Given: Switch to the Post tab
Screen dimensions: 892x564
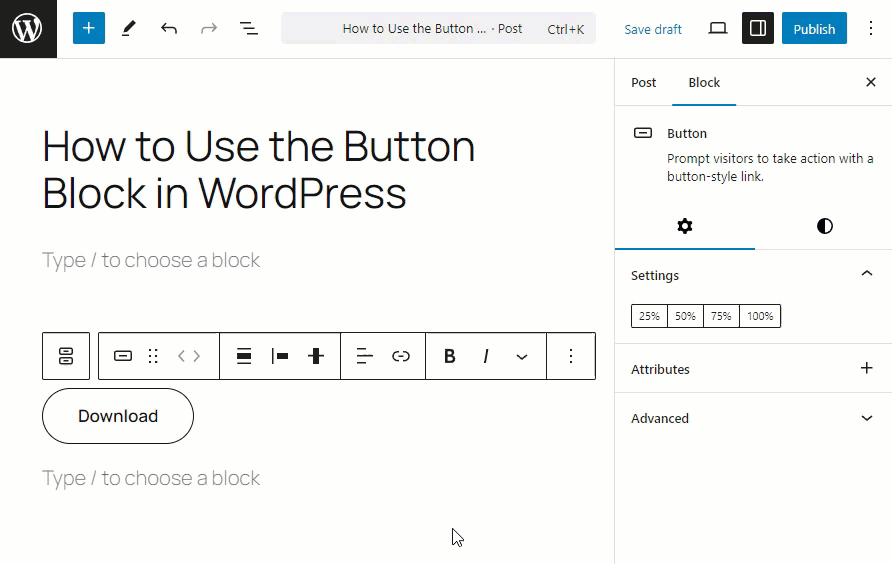Looking at the screenshot, I should point(643,83).
